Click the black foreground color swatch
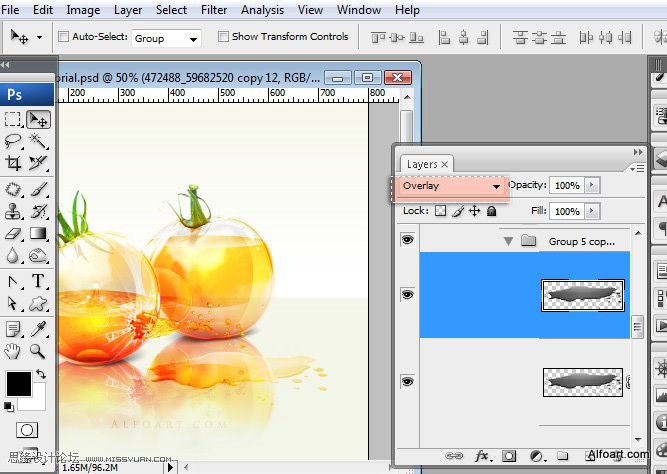Viewport: 667px width, 474px height. (x=18, y=383)
